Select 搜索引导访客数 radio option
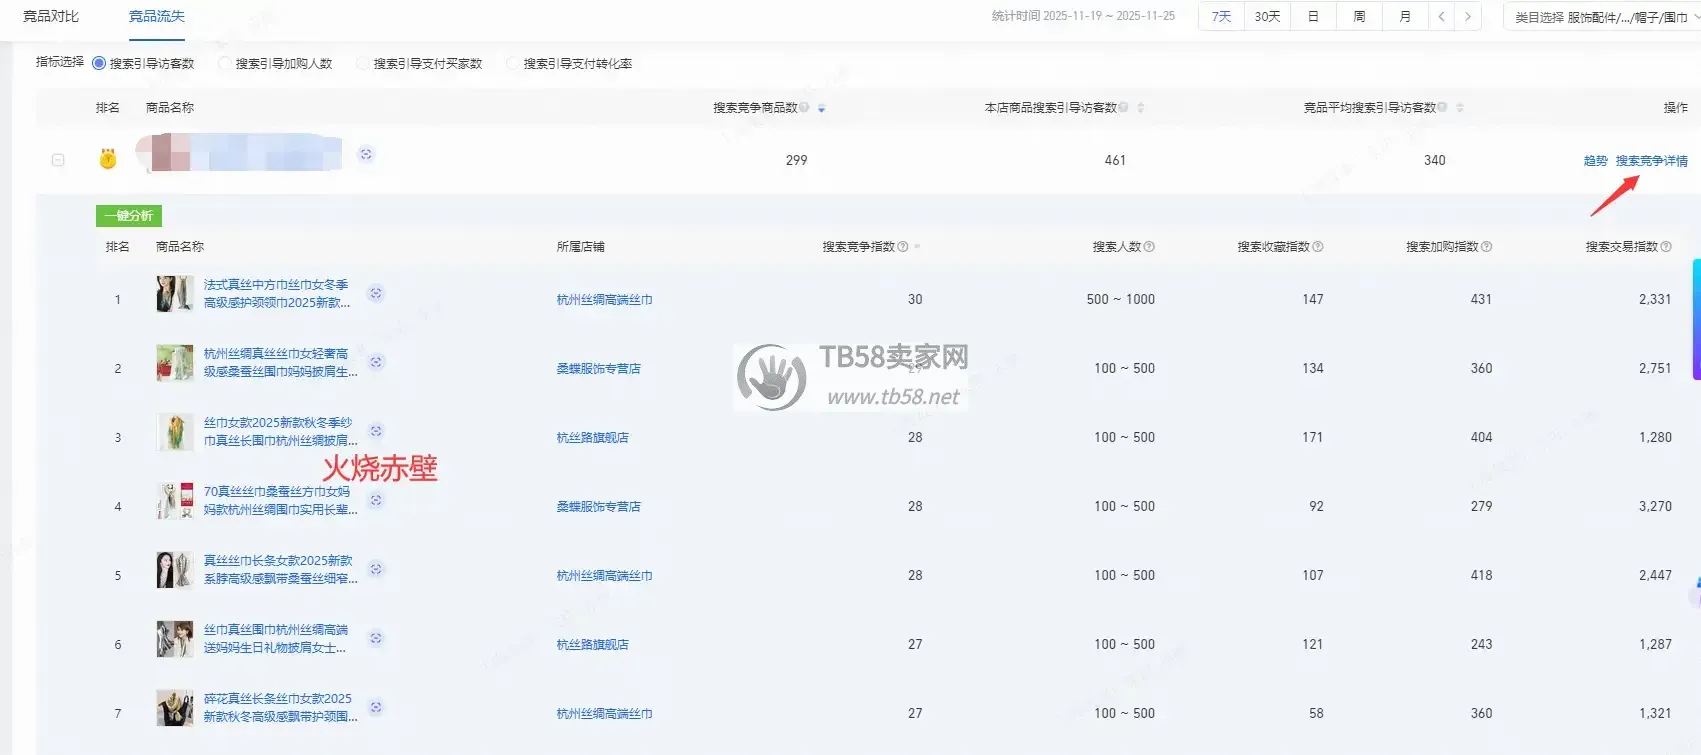Screen dimensions: 1701x755 [x=99, y=63]
